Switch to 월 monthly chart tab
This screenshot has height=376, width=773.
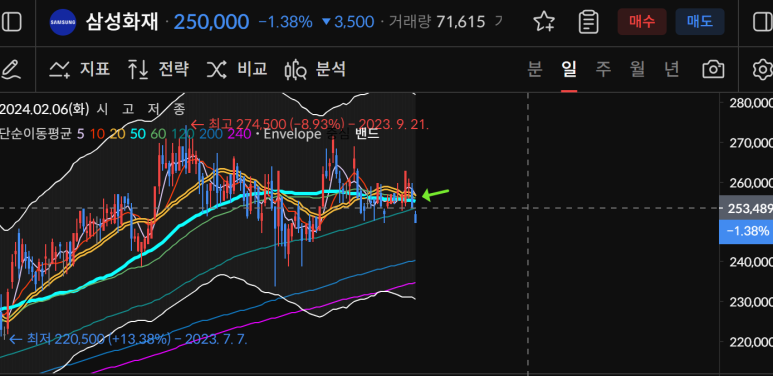click(637, 69)
